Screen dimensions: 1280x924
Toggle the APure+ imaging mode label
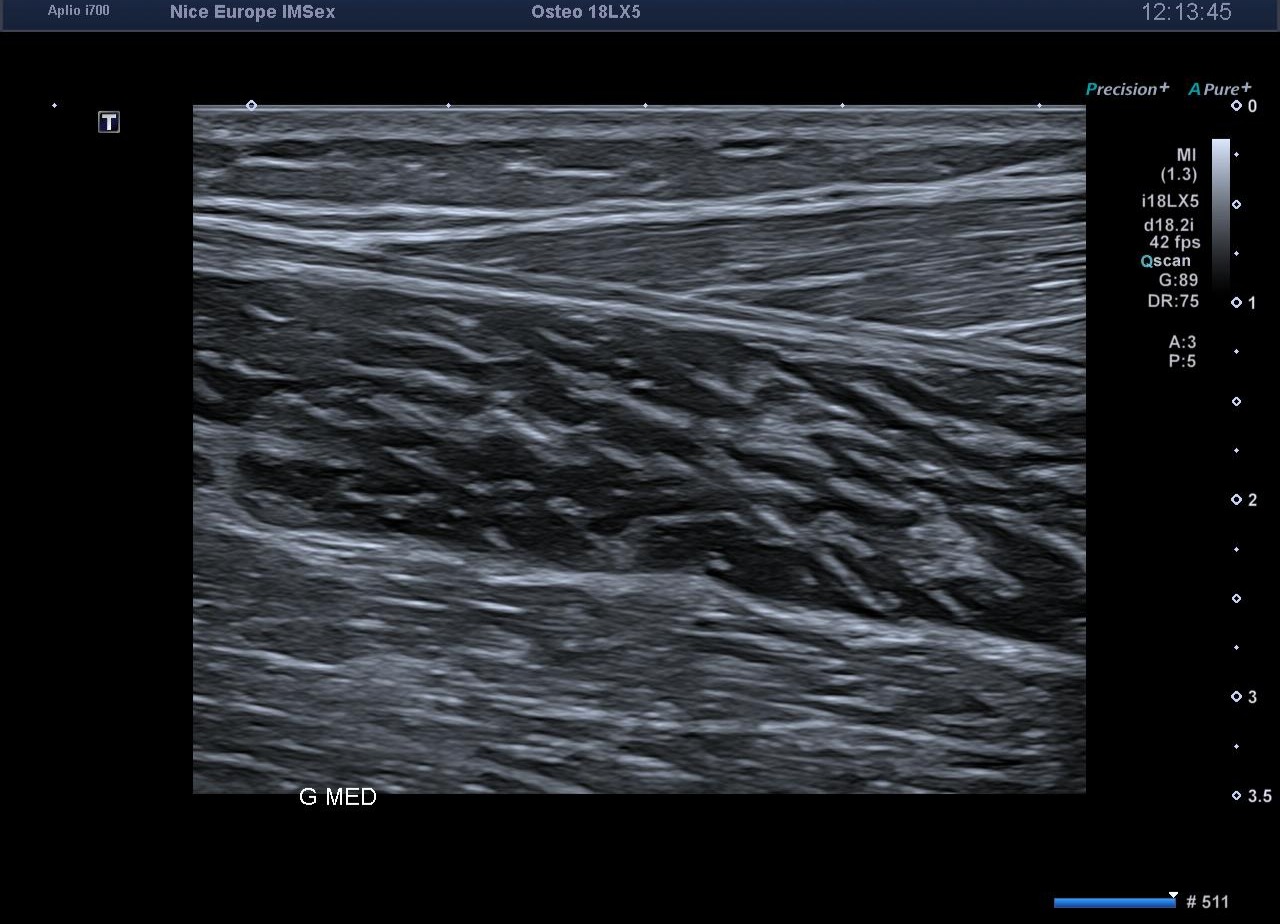coord(1219,89)
